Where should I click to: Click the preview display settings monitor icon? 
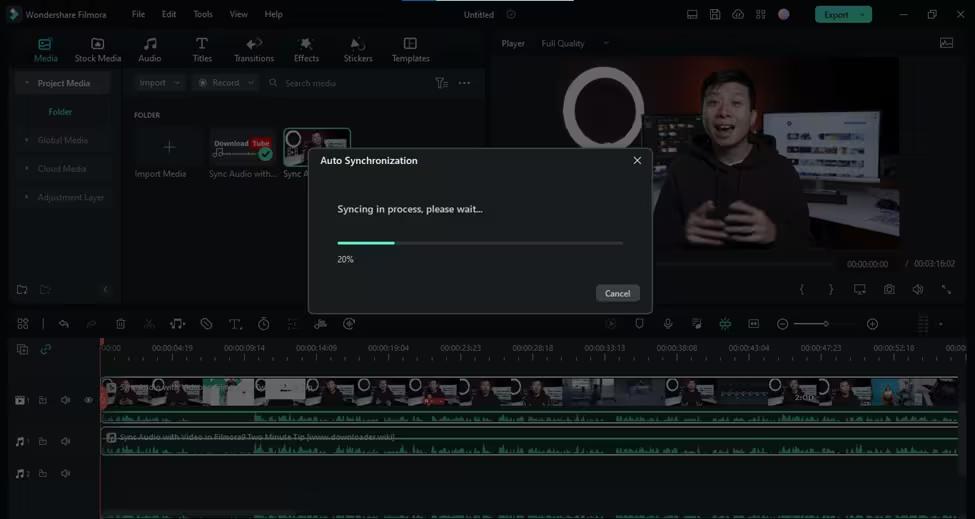point(860,290)
